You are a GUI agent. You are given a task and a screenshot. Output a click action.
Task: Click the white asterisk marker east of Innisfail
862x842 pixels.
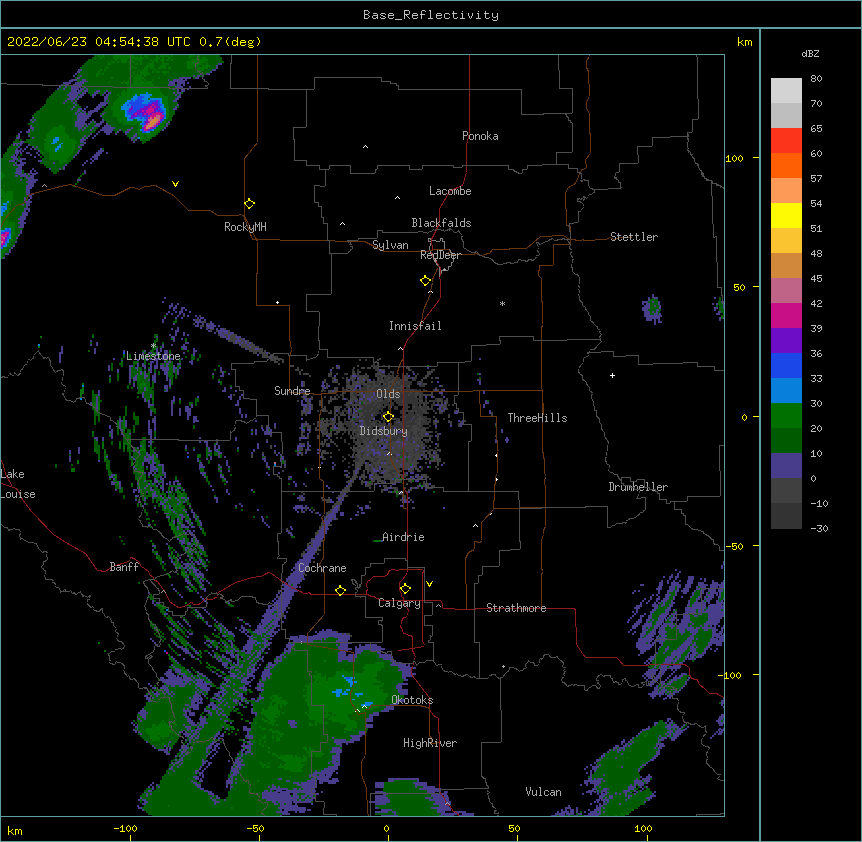pos(502,304)
